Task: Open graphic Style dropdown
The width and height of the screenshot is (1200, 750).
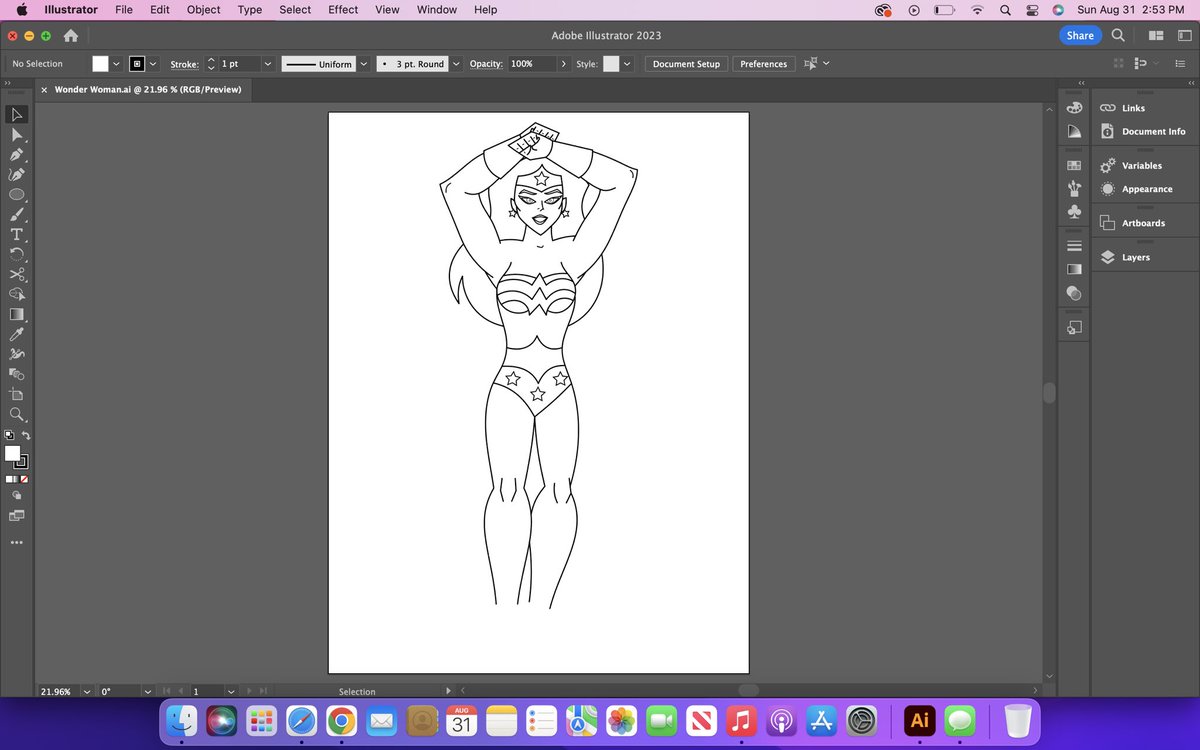Action: [627, 64]
